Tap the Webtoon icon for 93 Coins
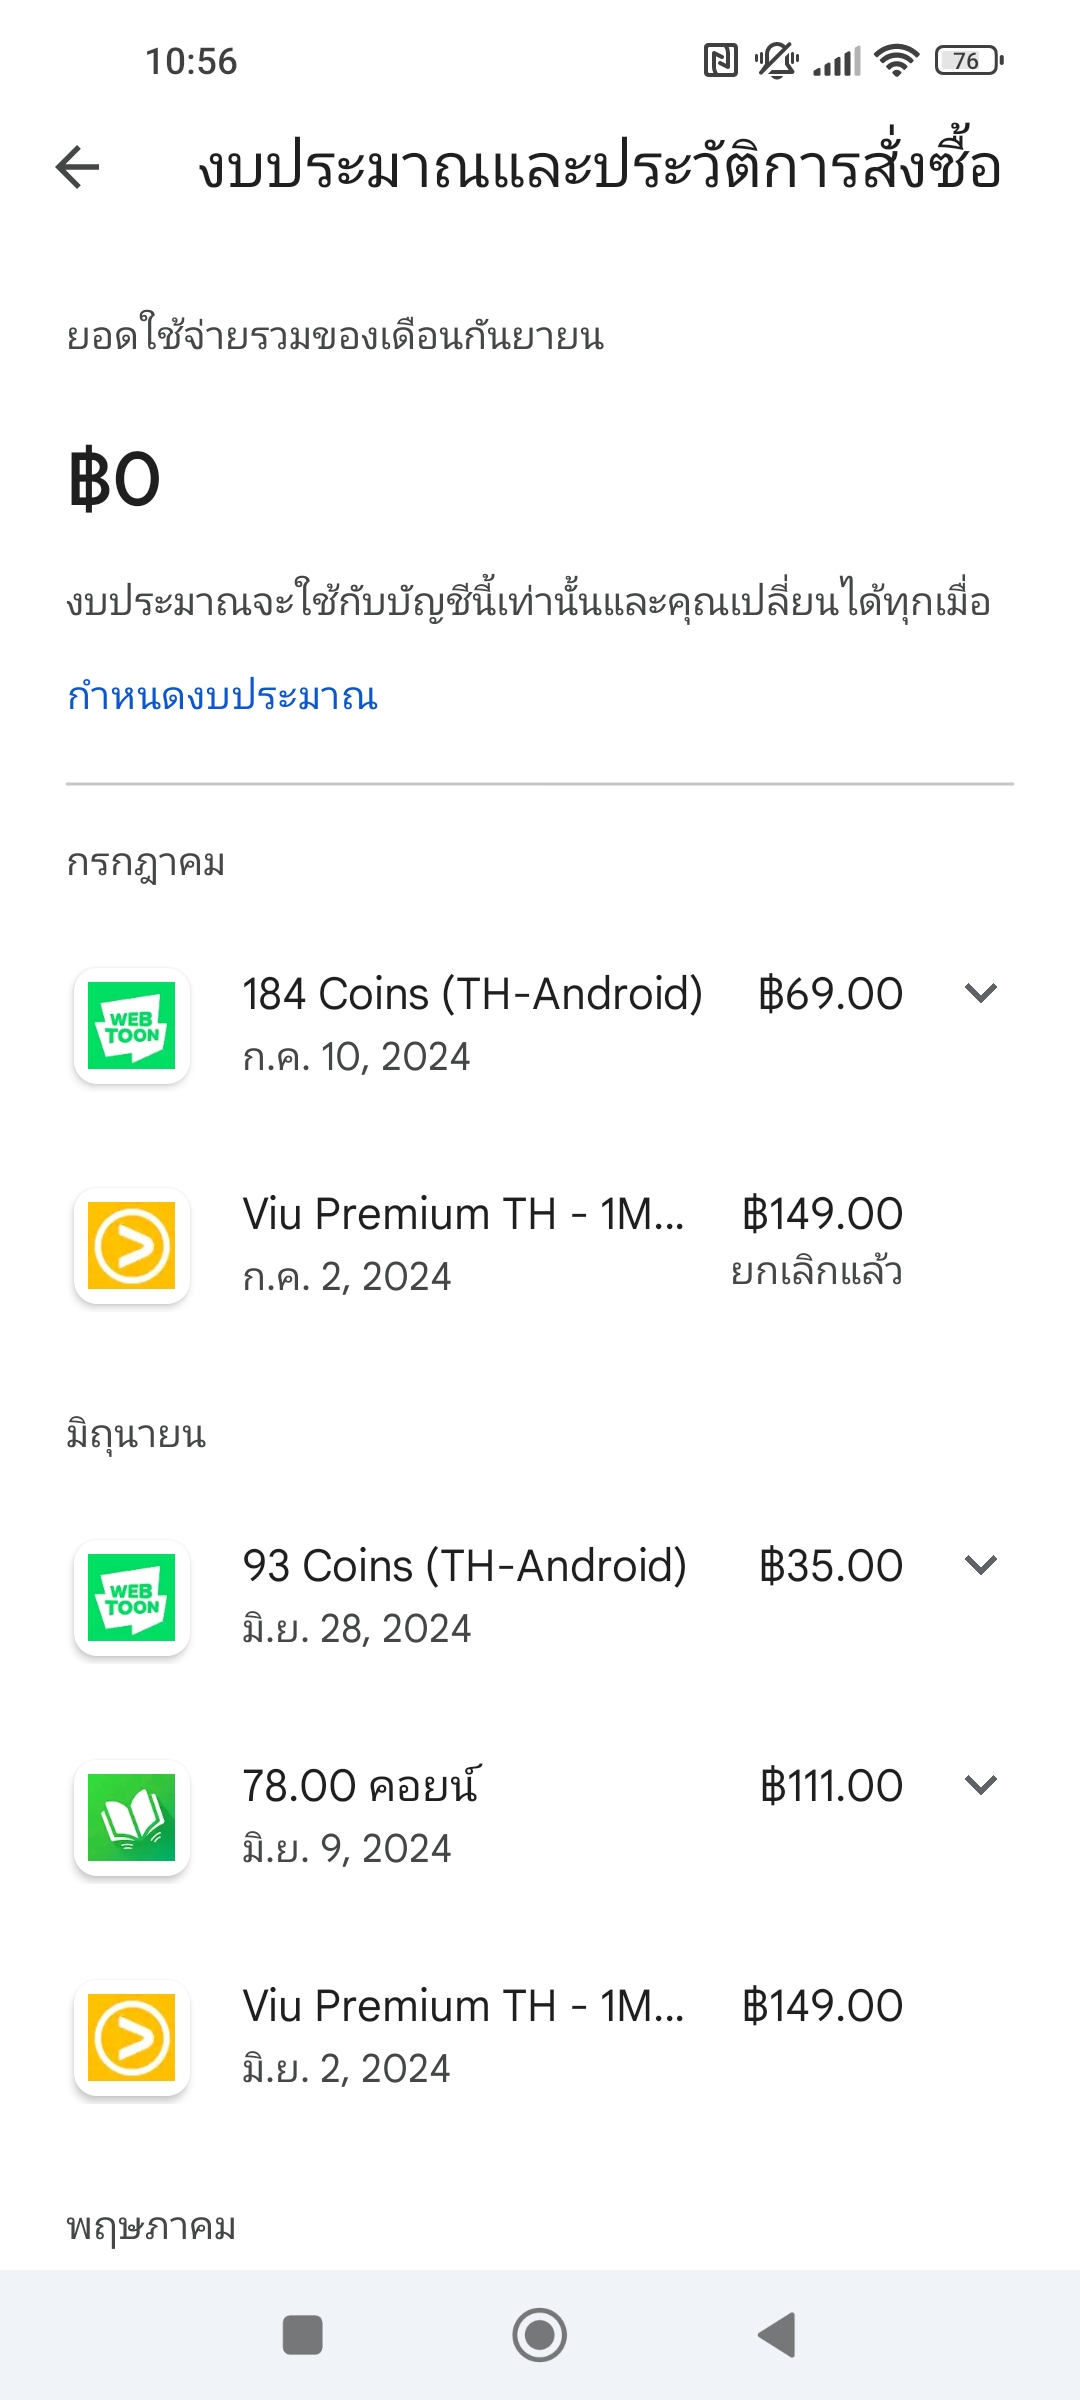This screenshot has height=2400, width=1080. pyautogui.click(x=132, y=1597)
